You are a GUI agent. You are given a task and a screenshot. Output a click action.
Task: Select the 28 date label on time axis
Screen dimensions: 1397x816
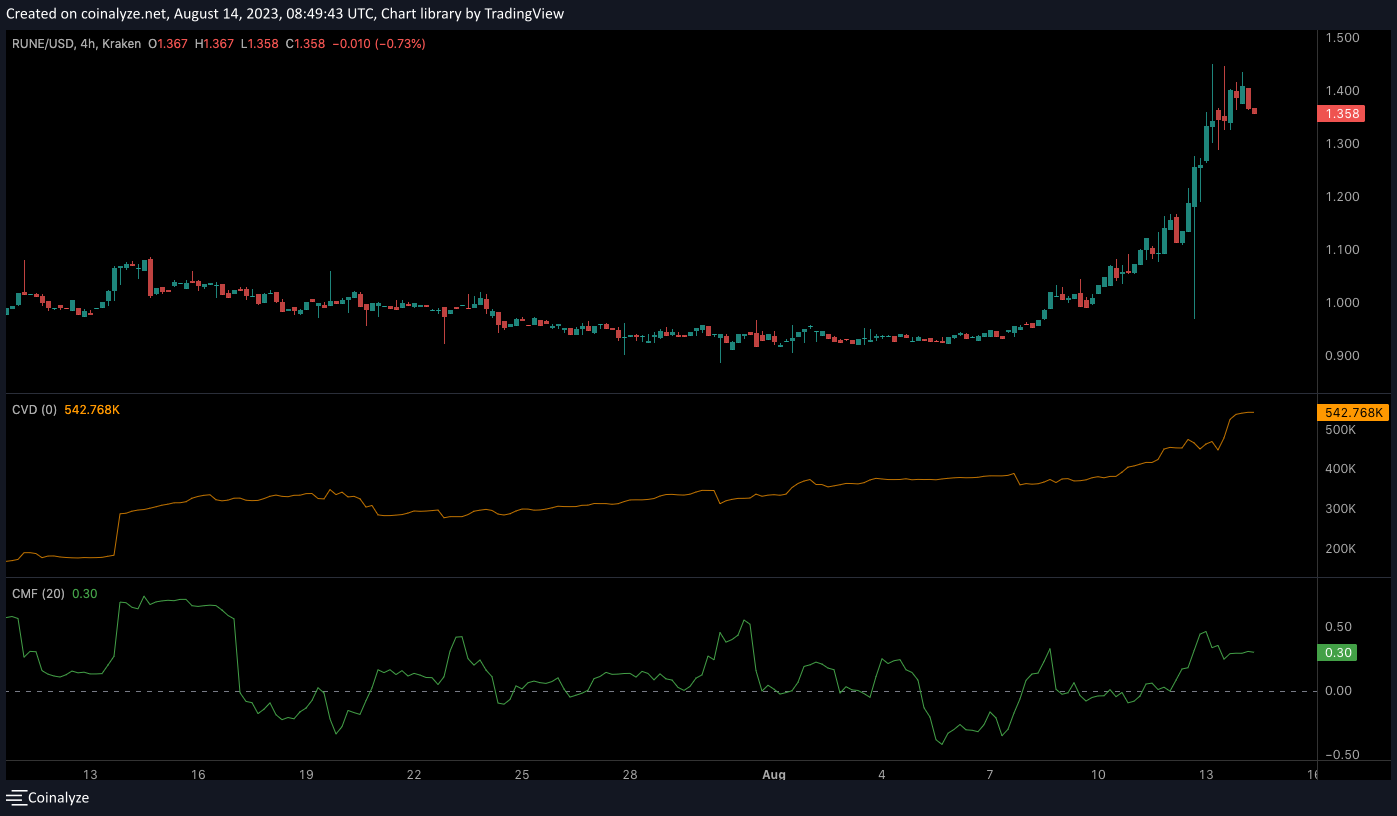point(630,774)
